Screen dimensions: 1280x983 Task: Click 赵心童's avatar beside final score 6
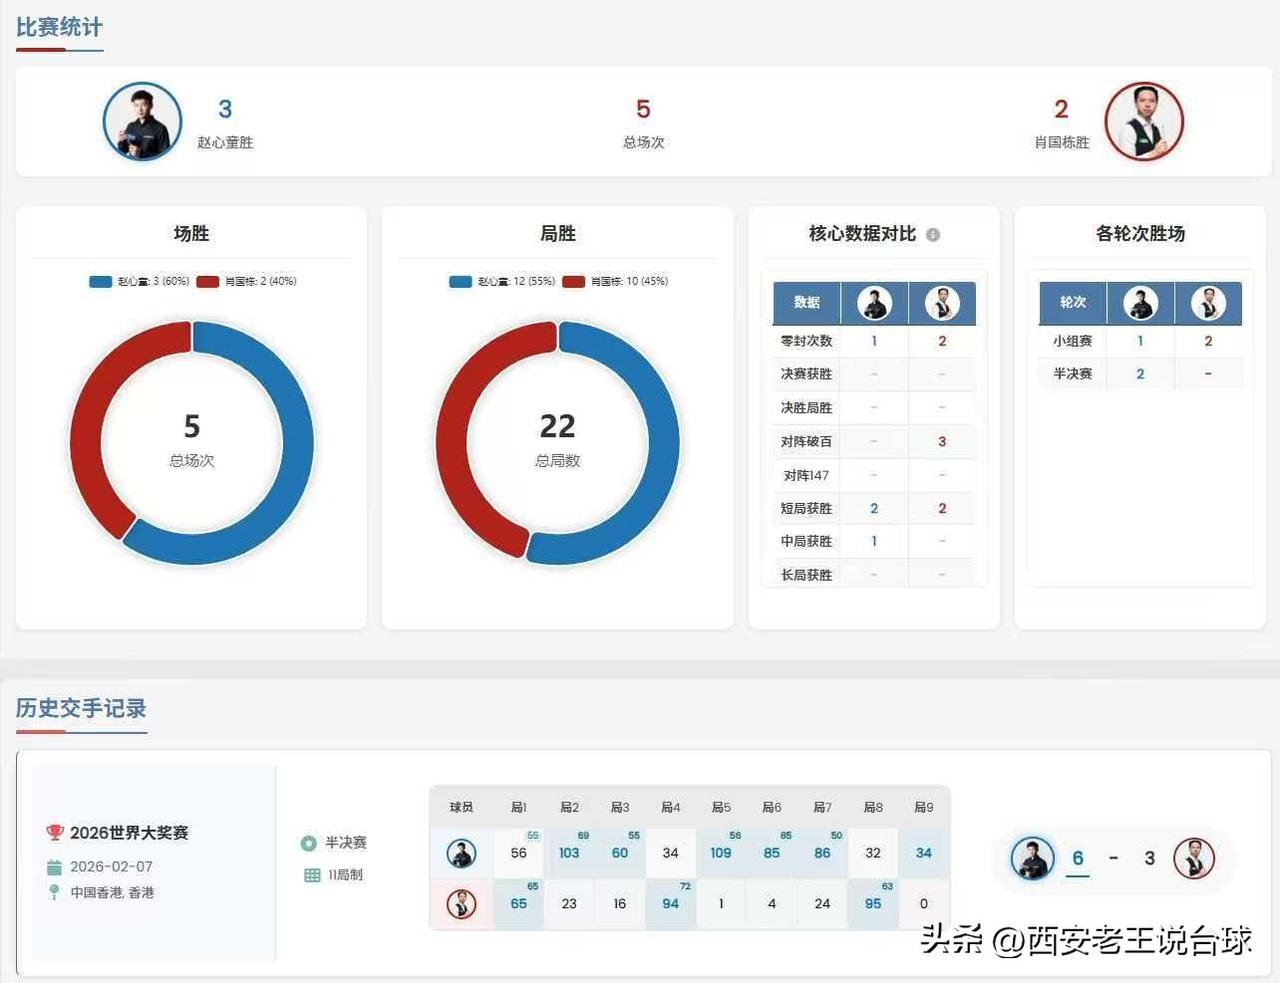coord(1032,858)
